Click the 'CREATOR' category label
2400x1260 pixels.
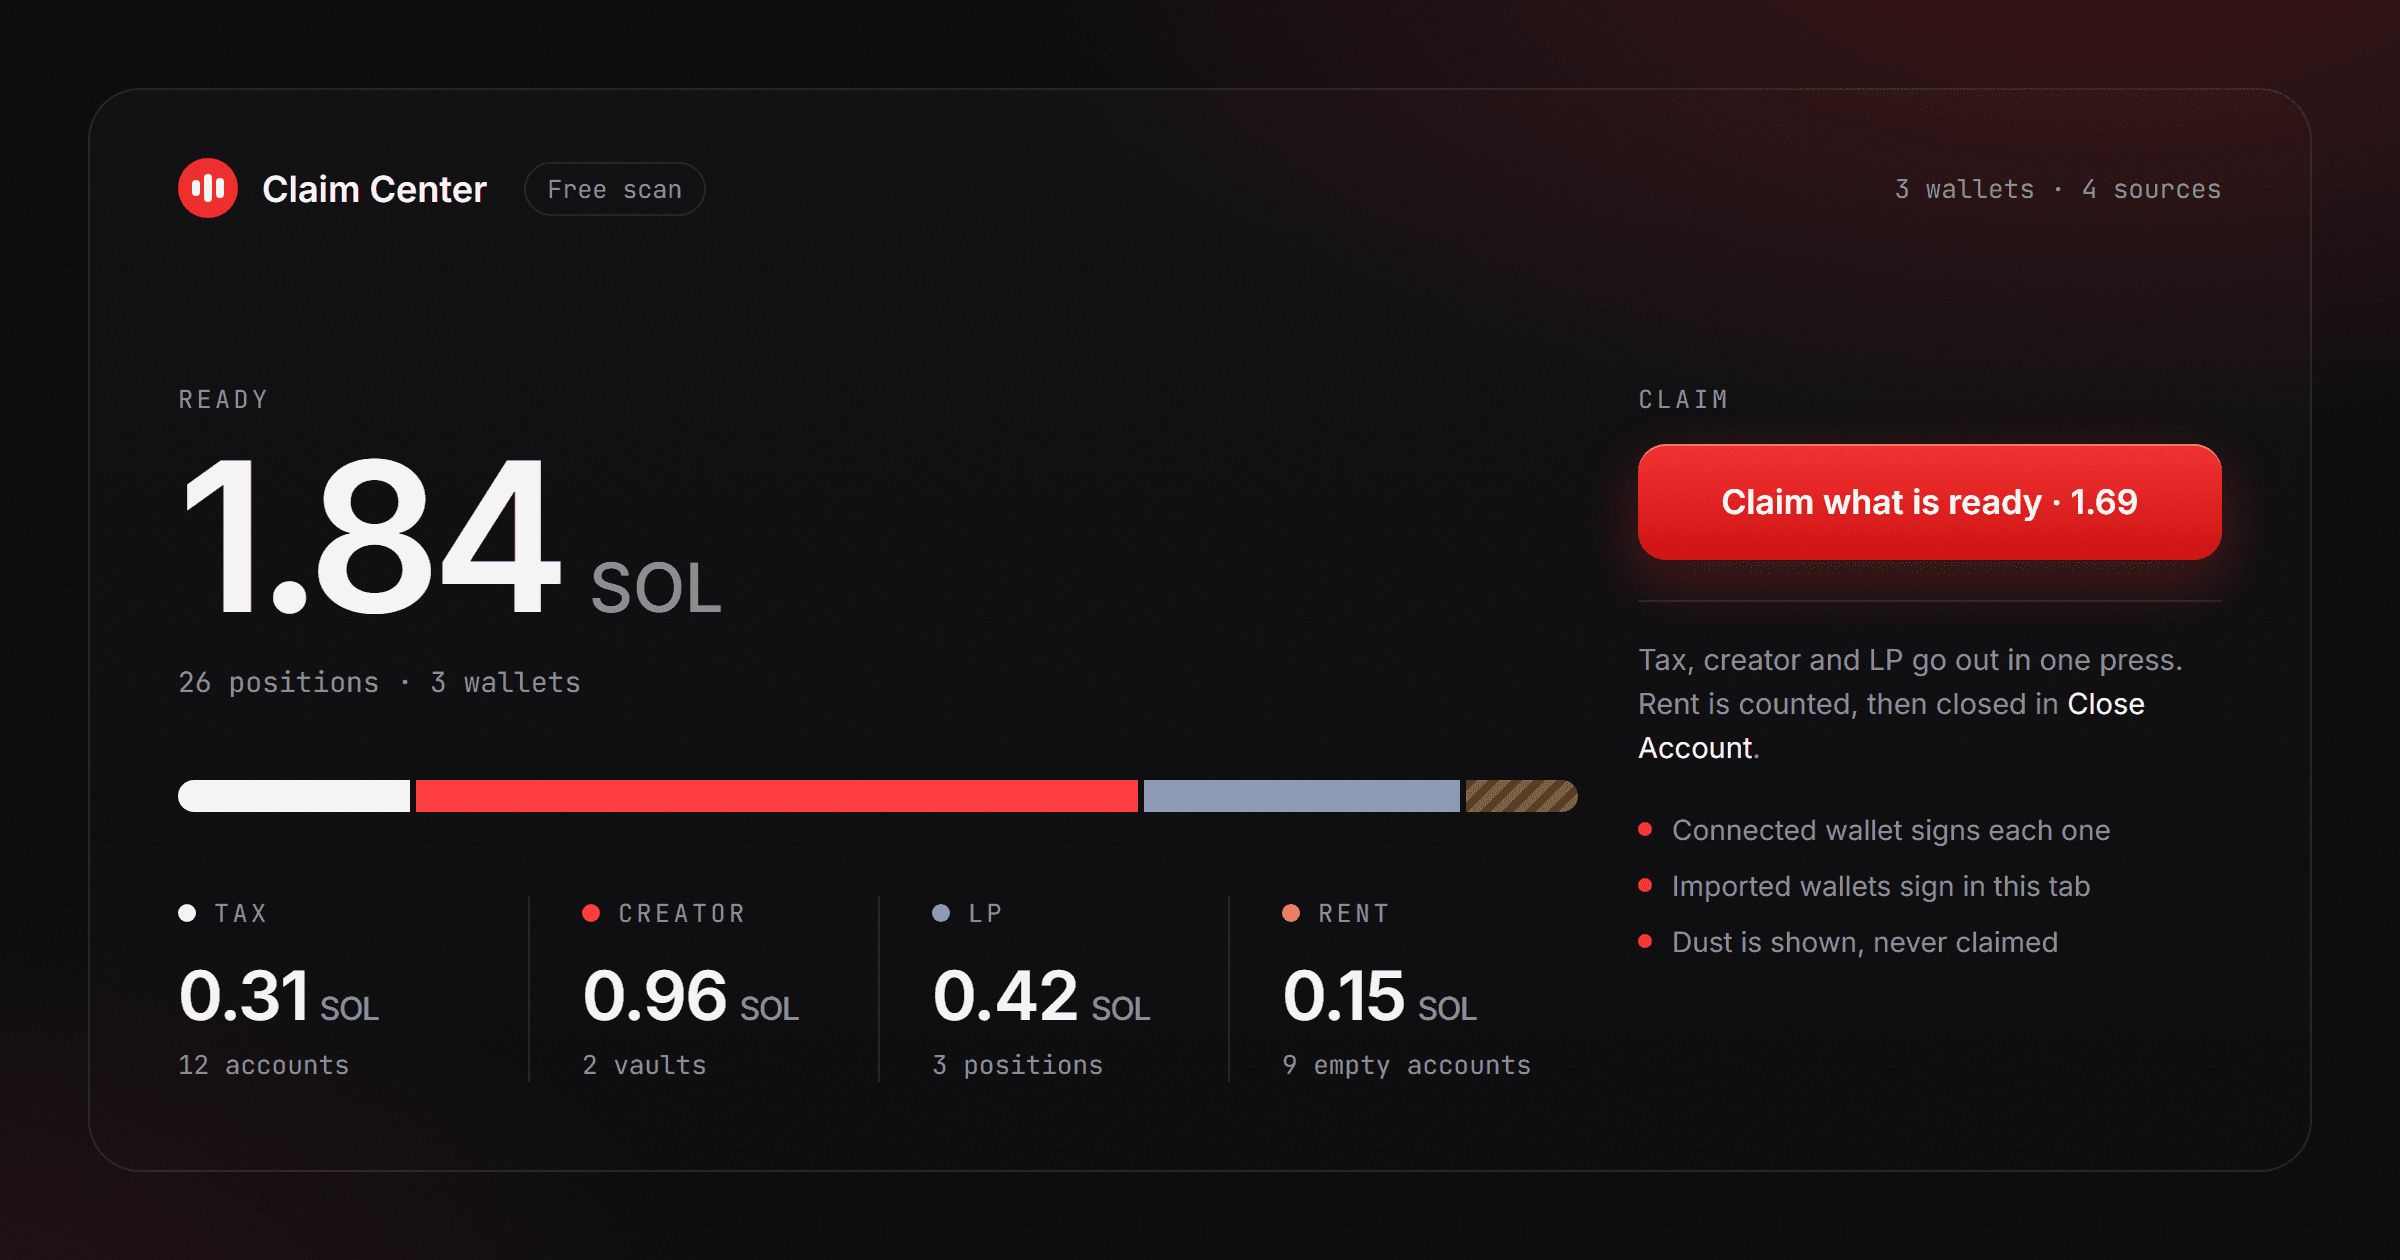(x=682, y=913)
